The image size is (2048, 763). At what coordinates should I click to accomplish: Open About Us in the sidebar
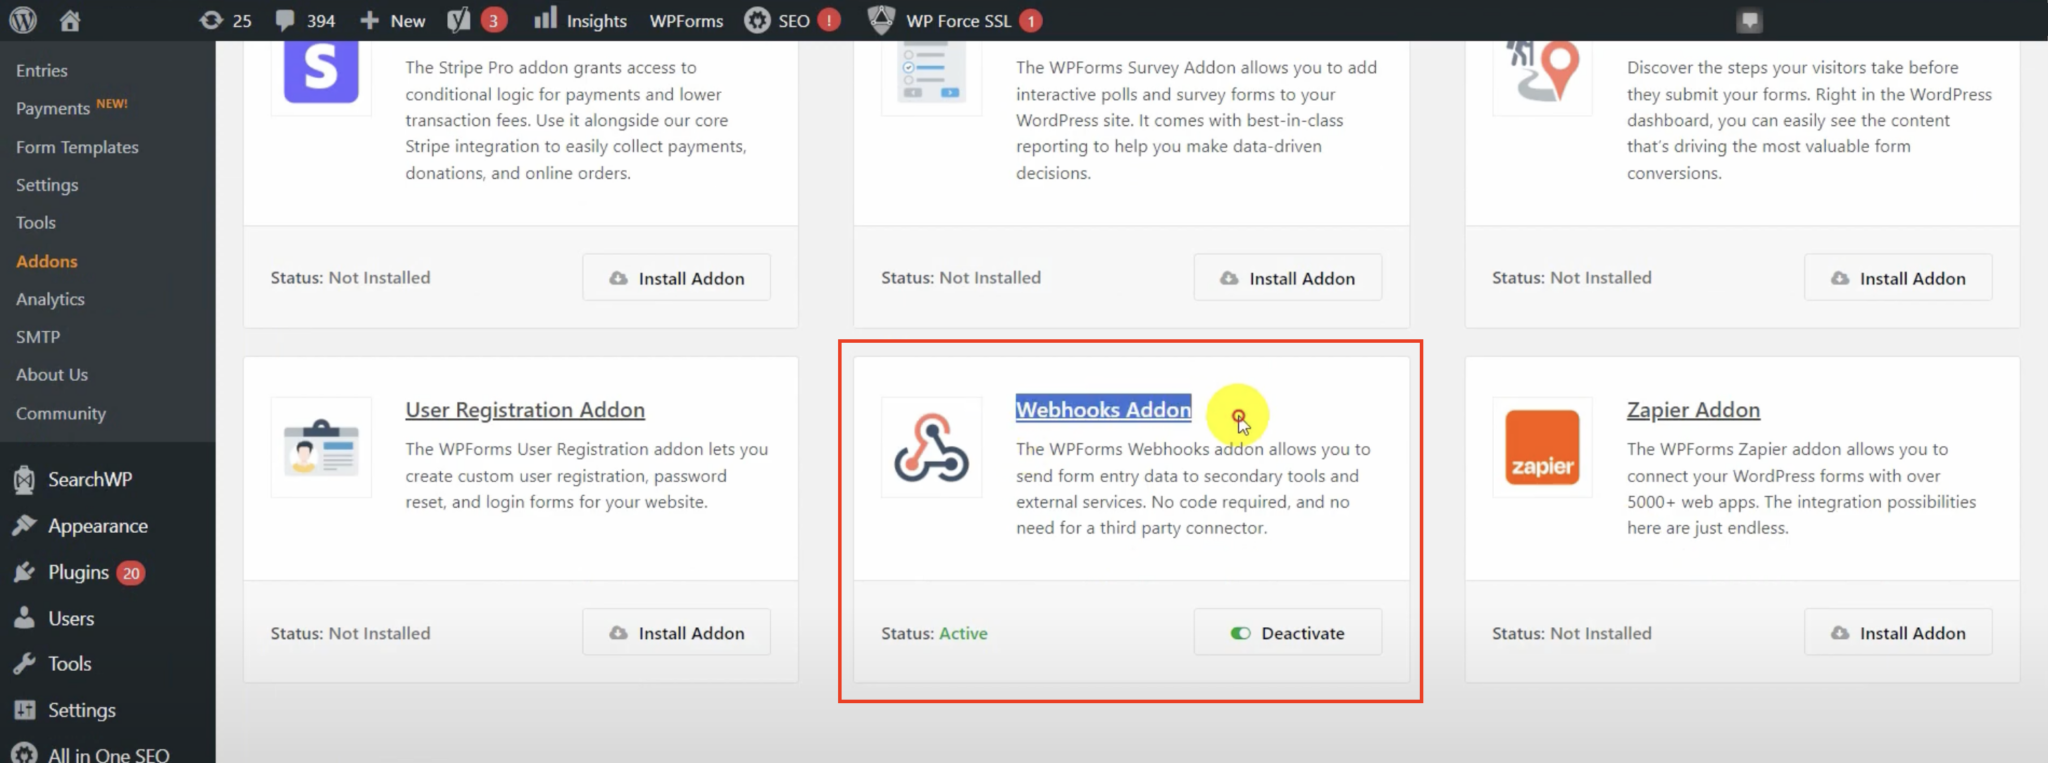[52, 375]
